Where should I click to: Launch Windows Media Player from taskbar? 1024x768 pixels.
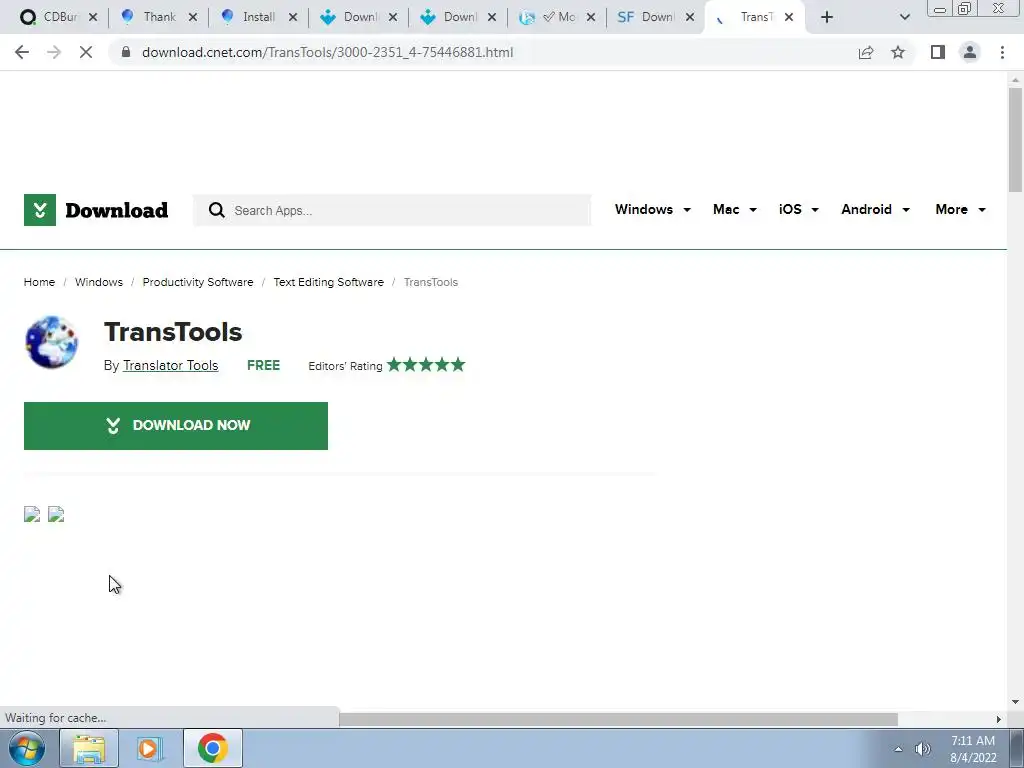[149, 748]
